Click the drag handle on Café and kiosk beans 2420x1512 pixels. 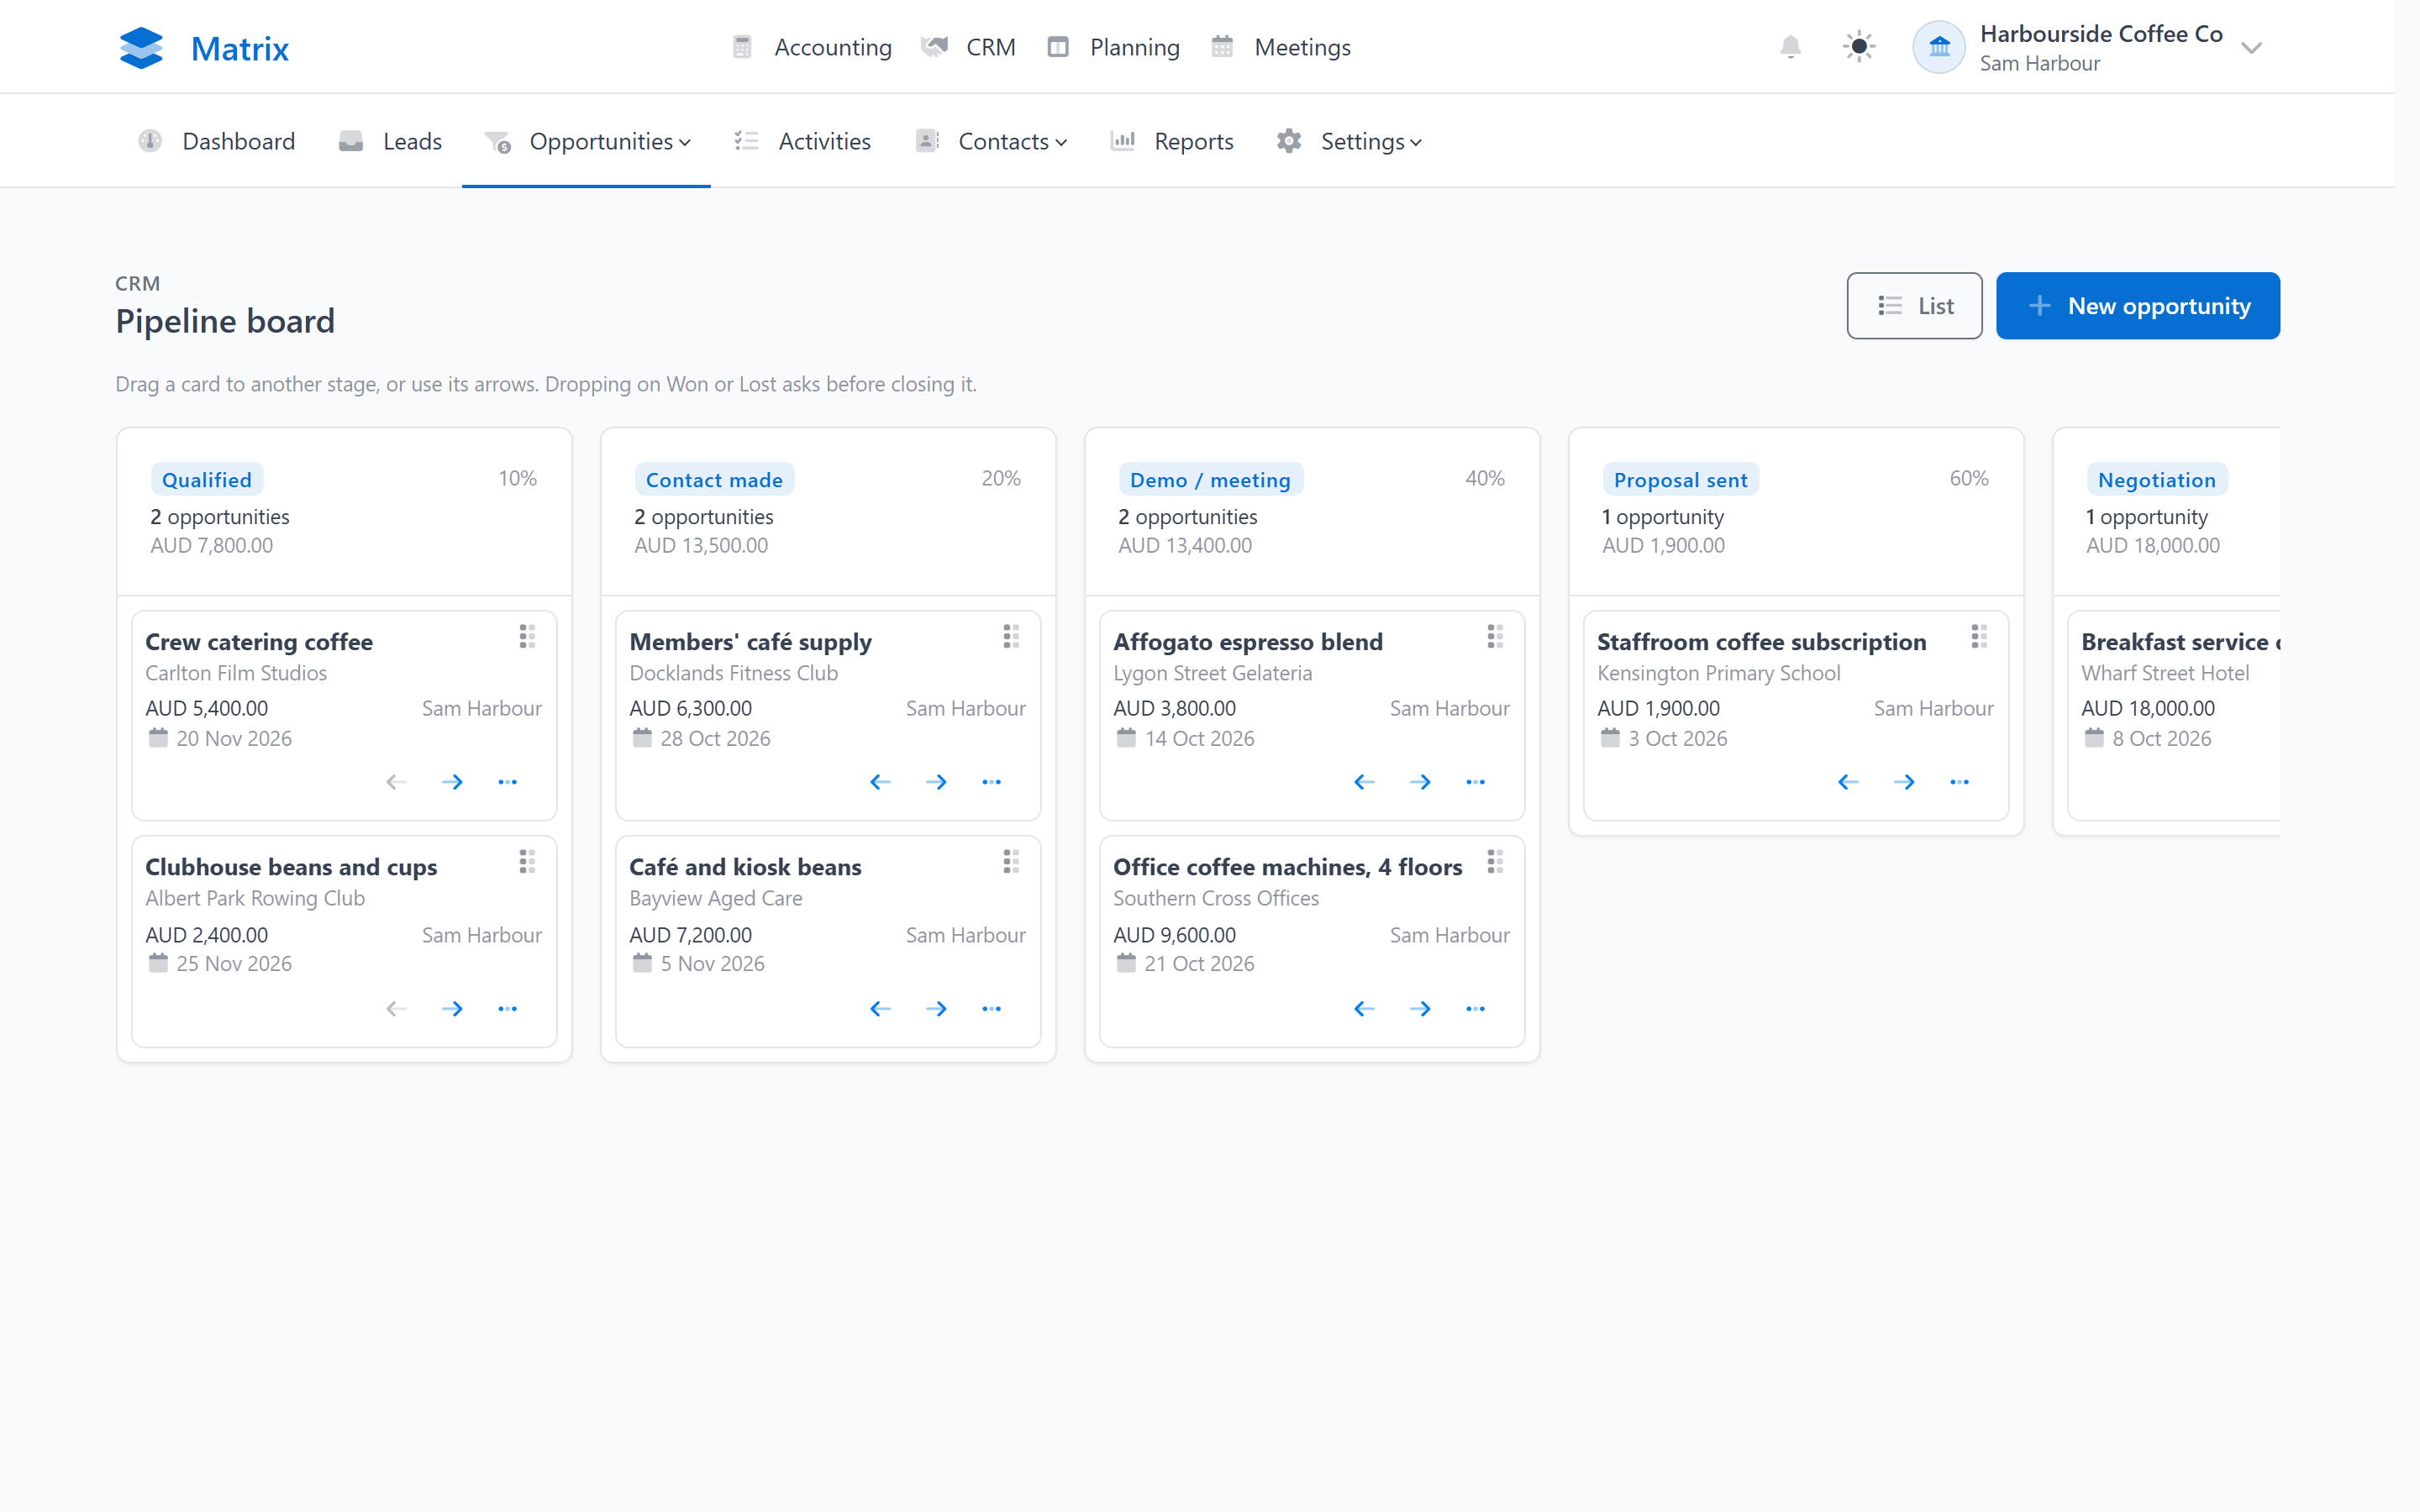coord(1011,862)
